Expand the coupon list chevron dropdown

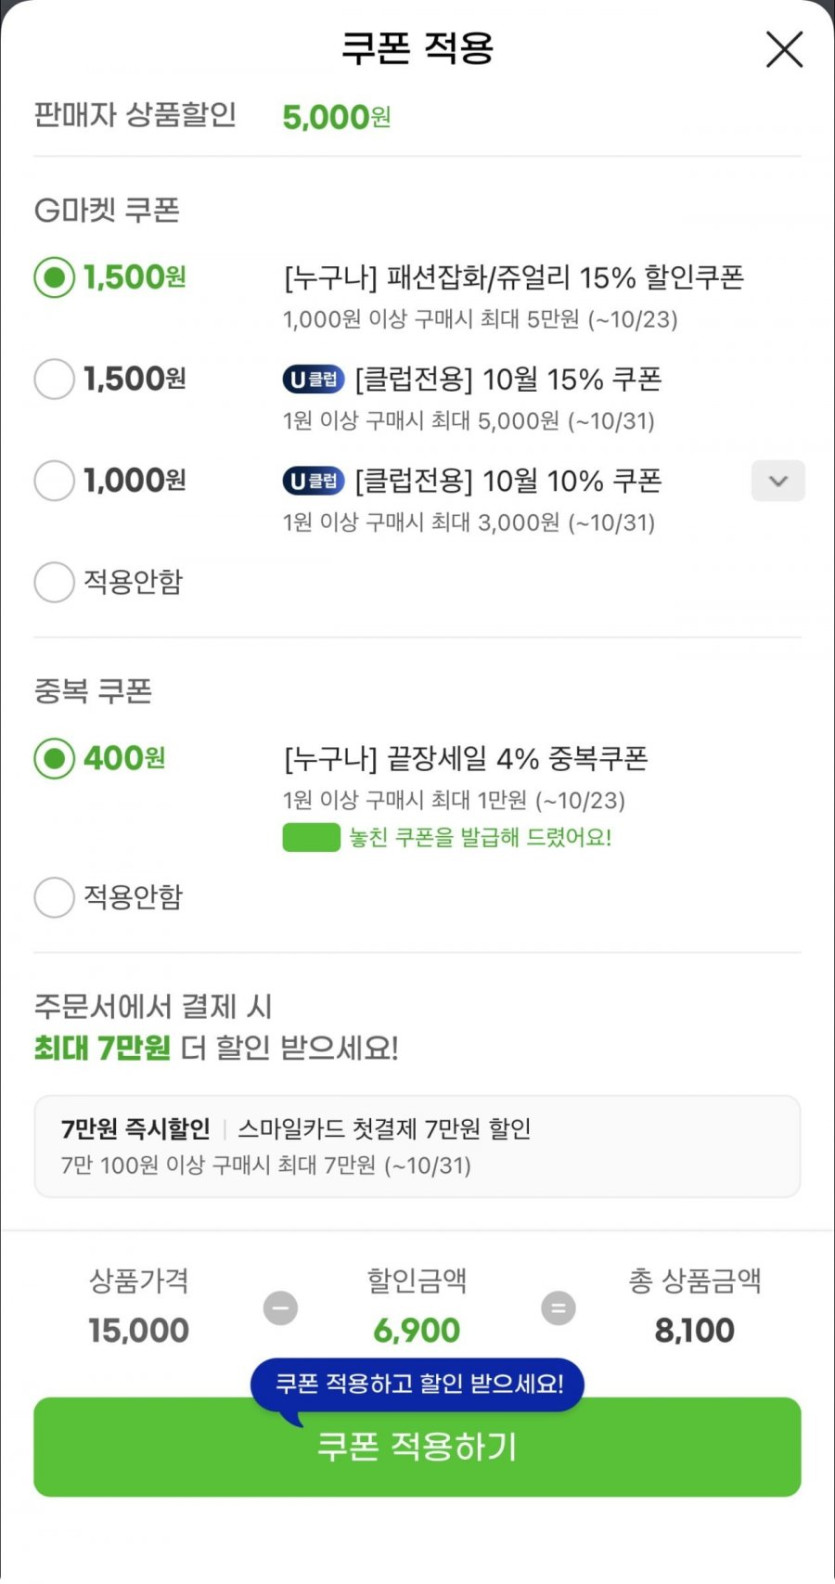777,481
